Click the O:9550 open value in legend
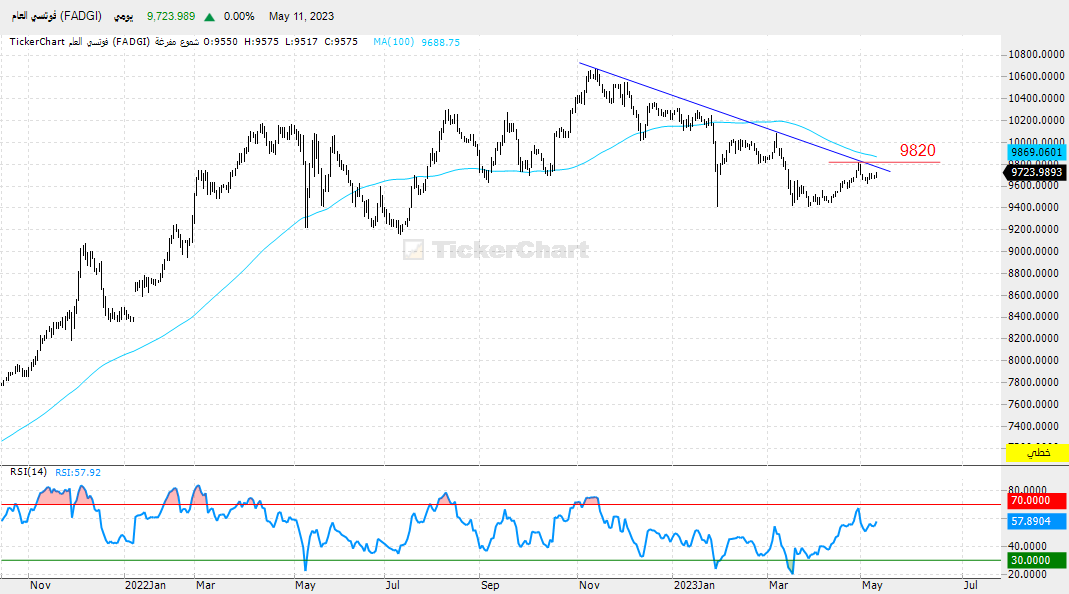The image size is (1069, 594). click(221, 42)
